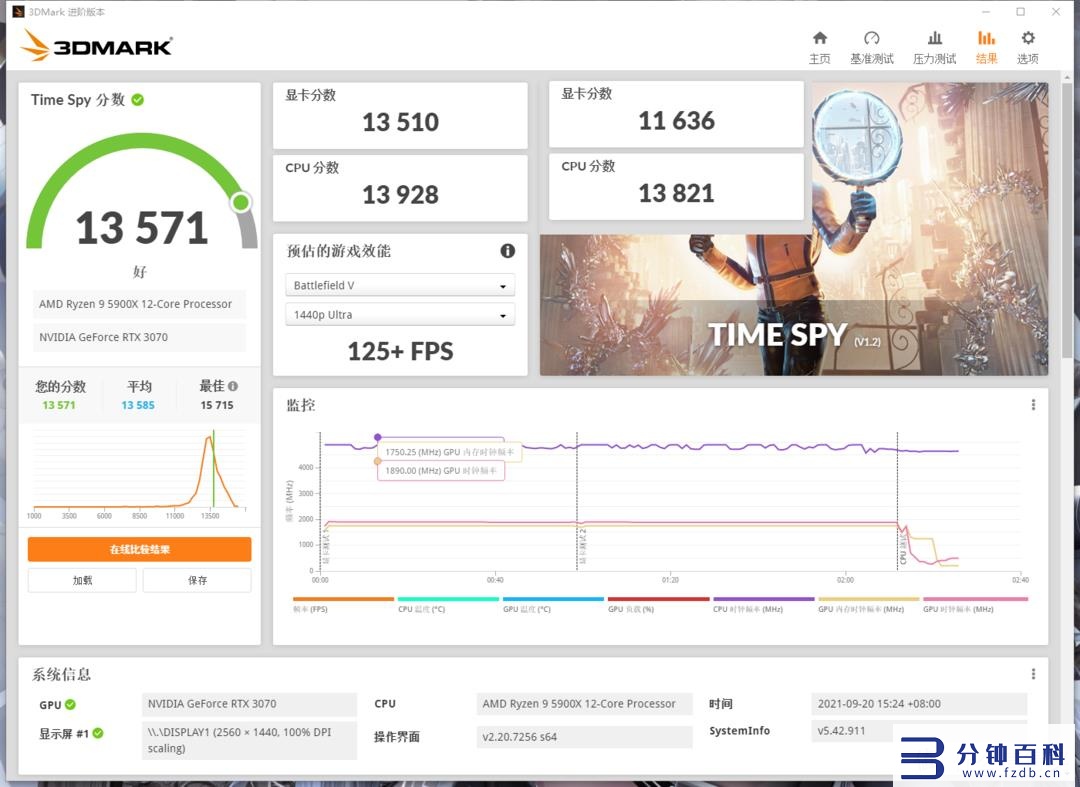Toggle the CPU 时钟频率 (MHz) purple legend

(763, 605)
